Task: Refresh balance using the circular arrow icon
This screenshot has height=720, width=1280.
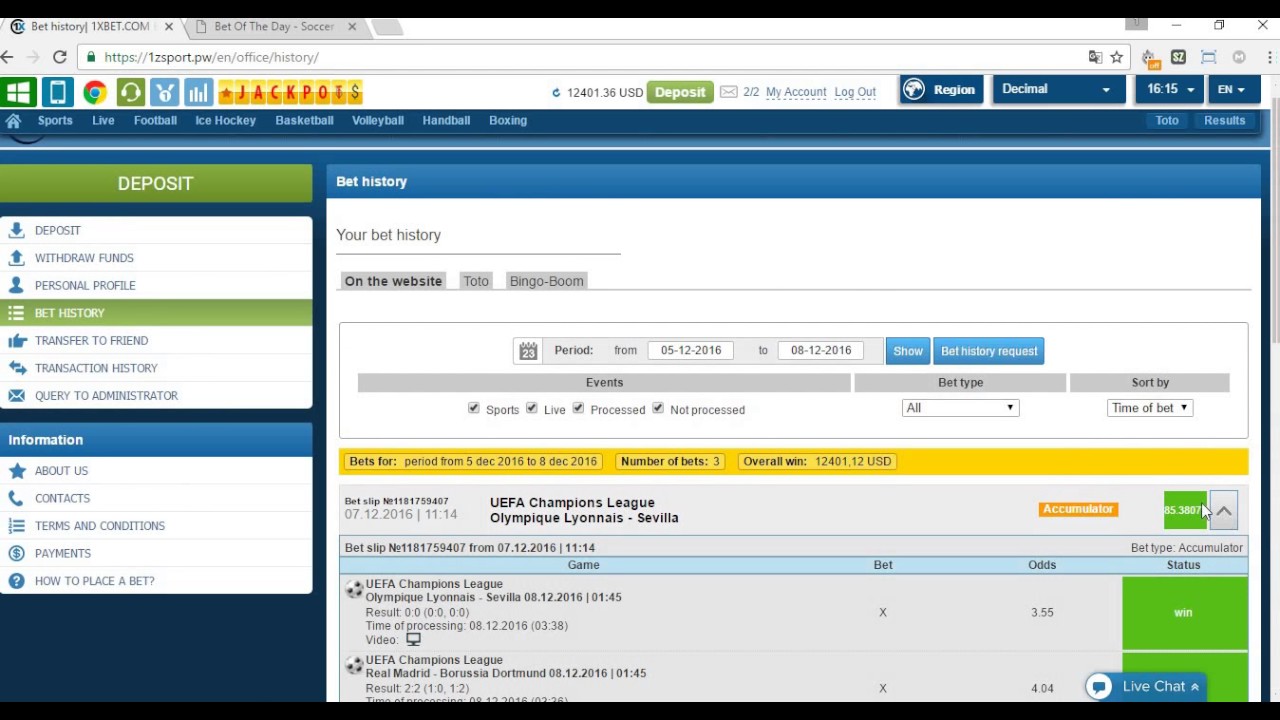Action: [x=556, y=93]
